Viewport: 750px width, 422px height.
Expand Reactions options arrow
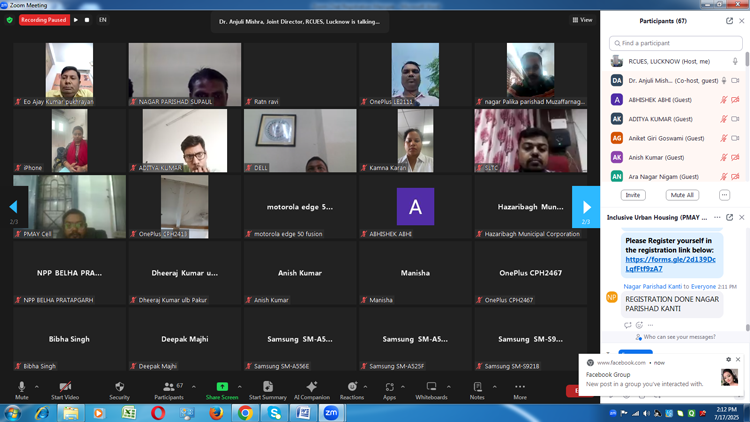point(365,387)
